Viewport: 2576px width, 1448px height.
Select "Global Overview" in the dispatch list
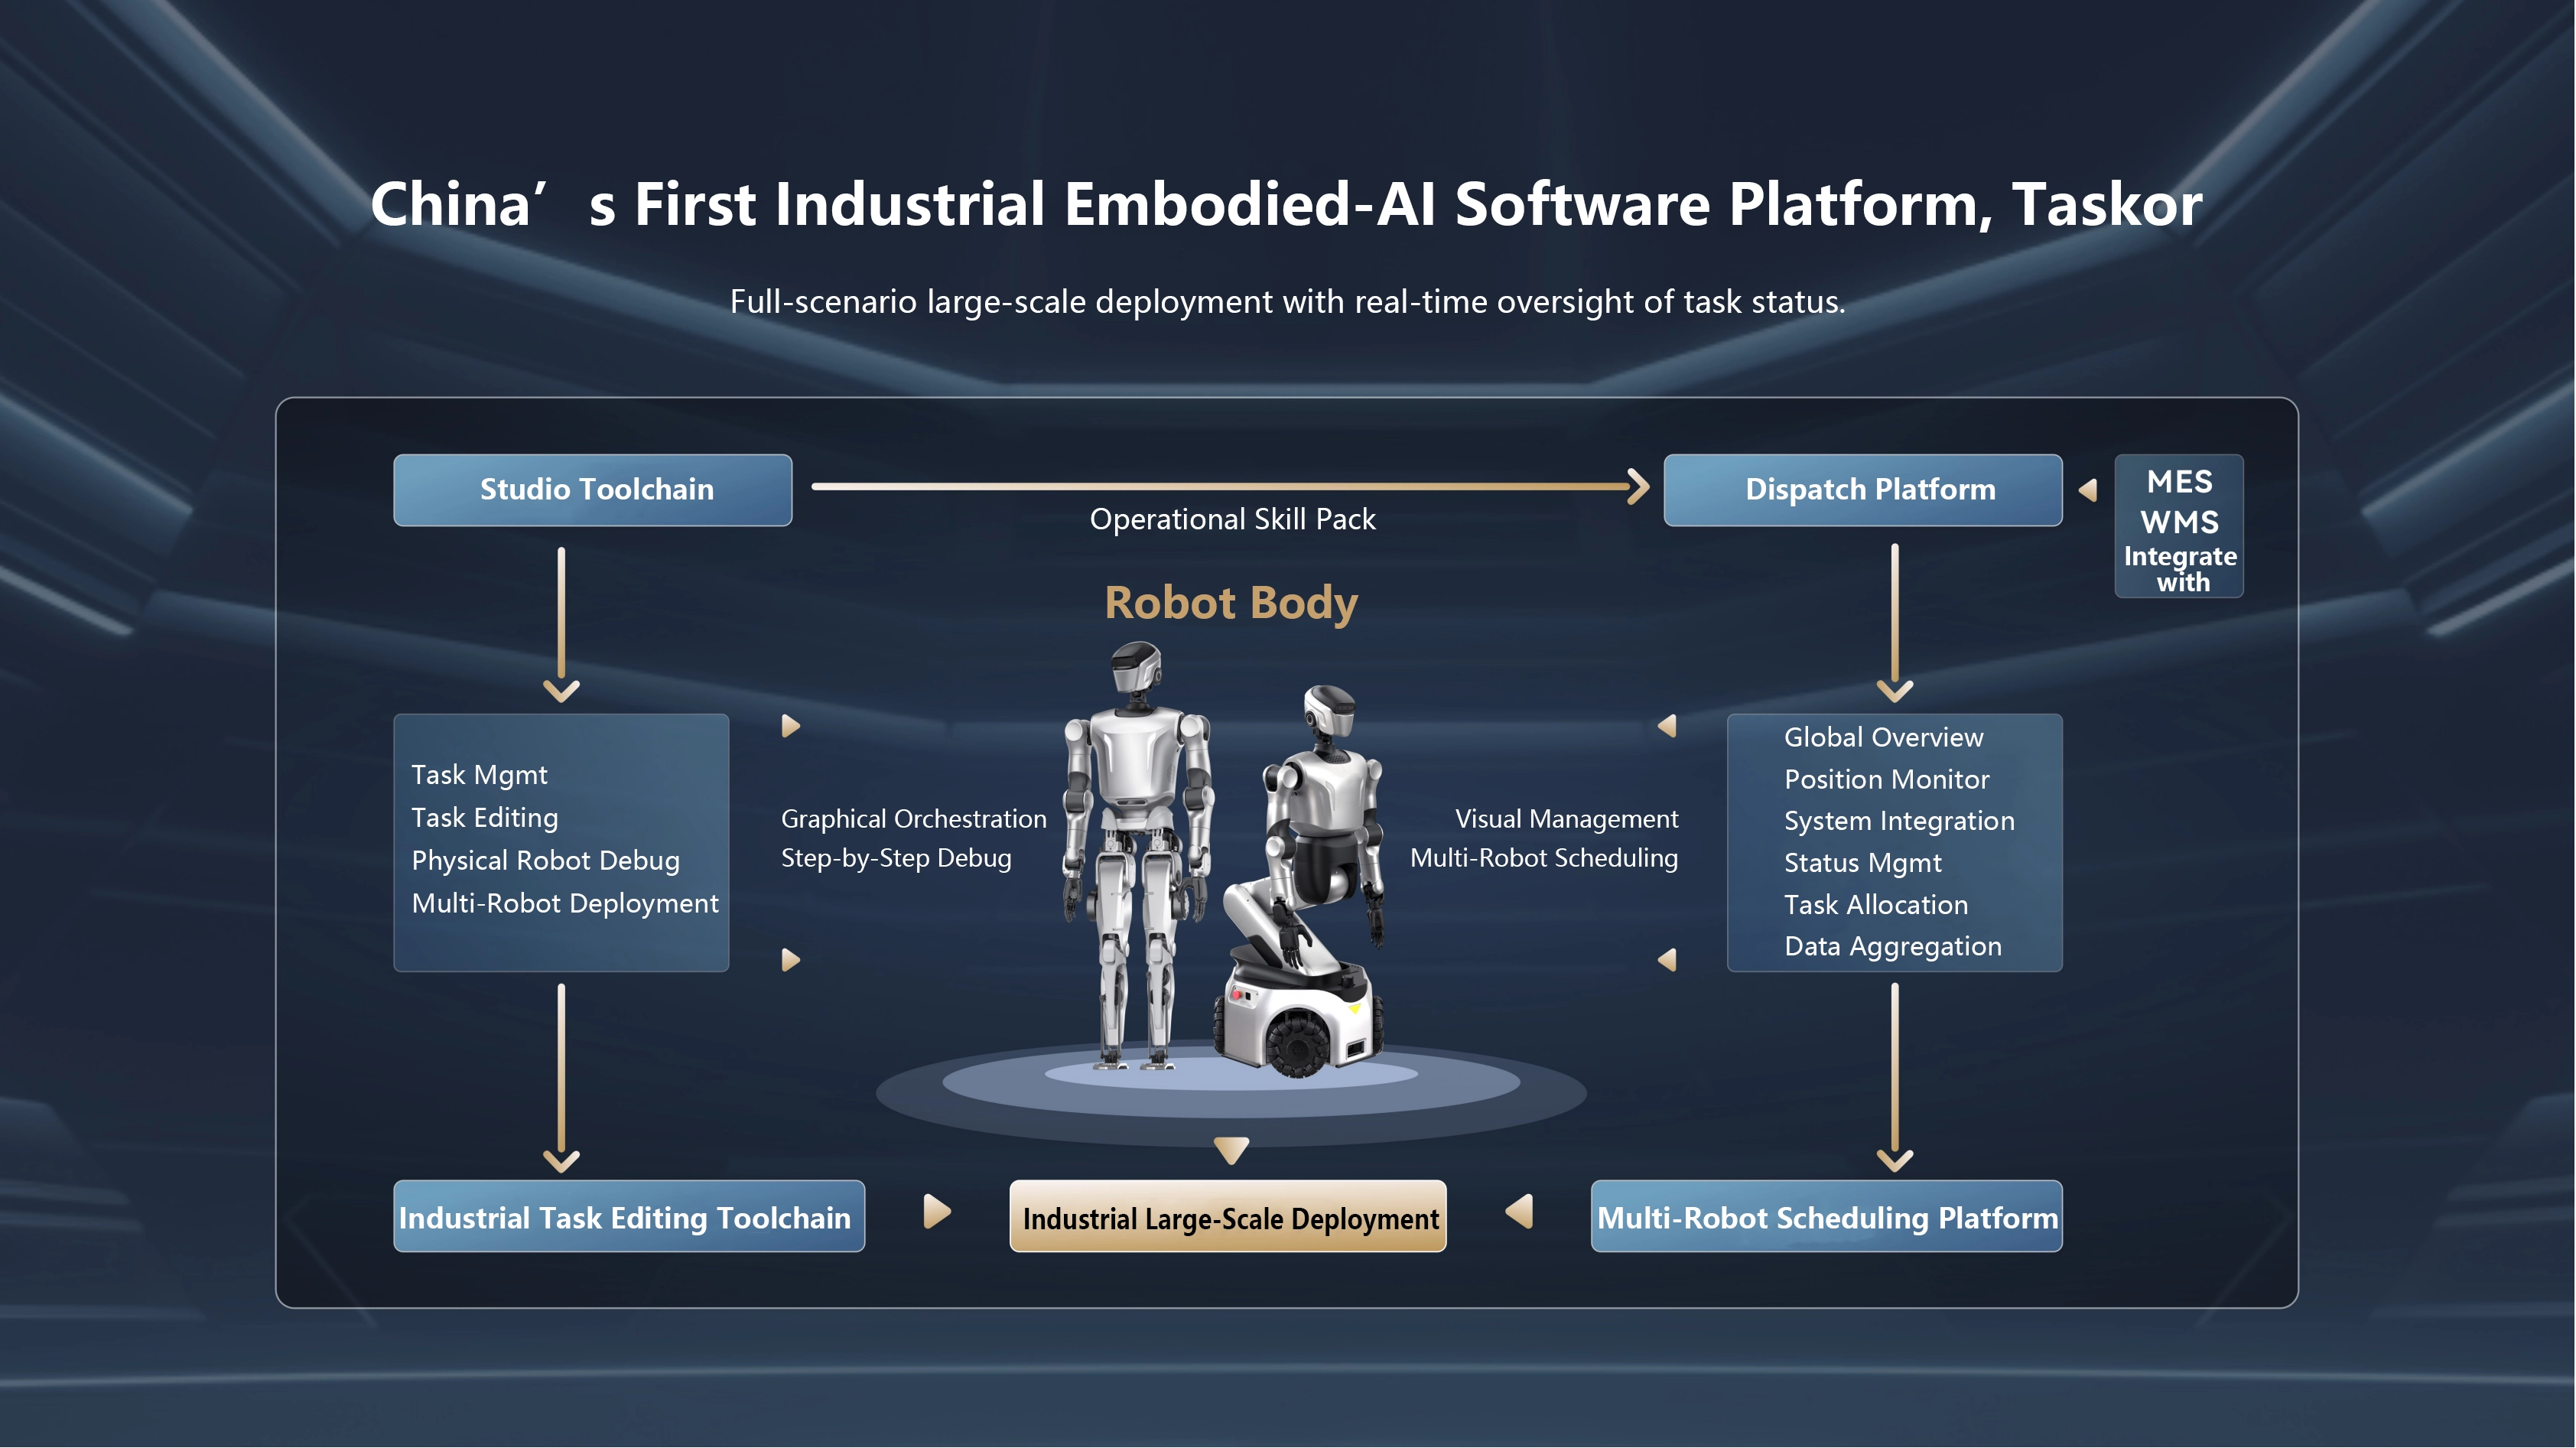click(1884, 737)
